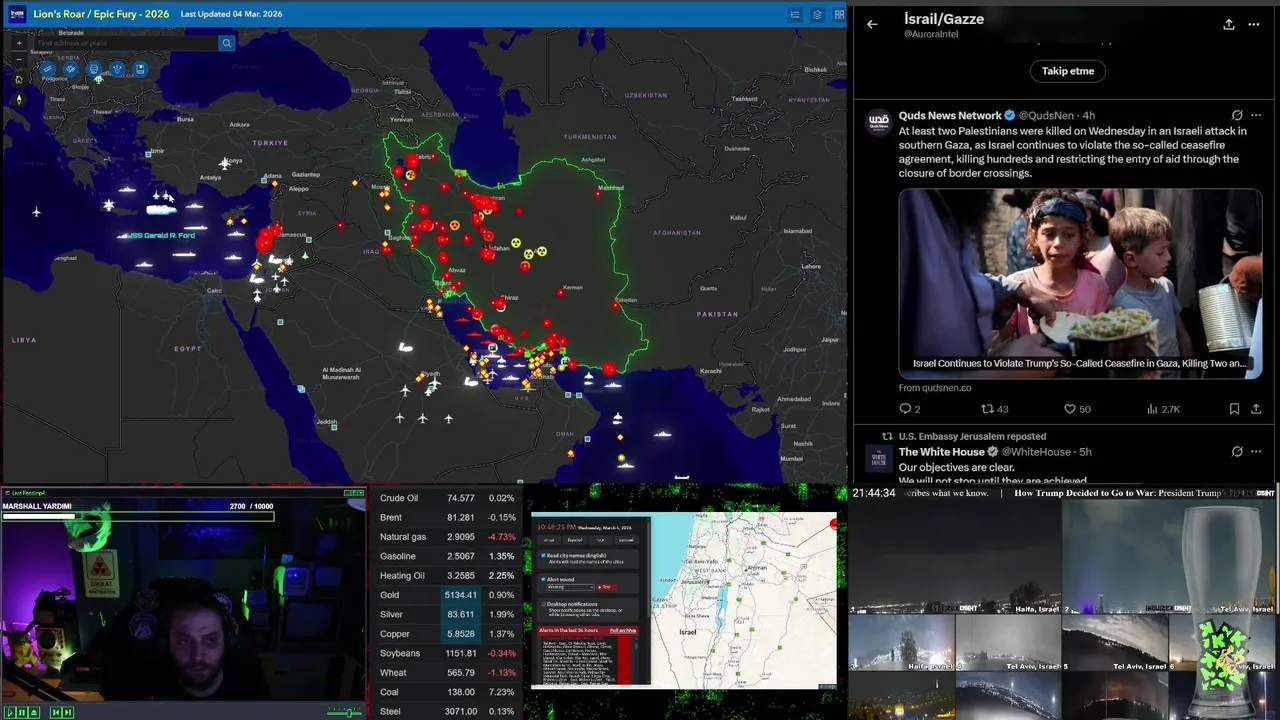Open Quds News Network profile name

point(950,116)
